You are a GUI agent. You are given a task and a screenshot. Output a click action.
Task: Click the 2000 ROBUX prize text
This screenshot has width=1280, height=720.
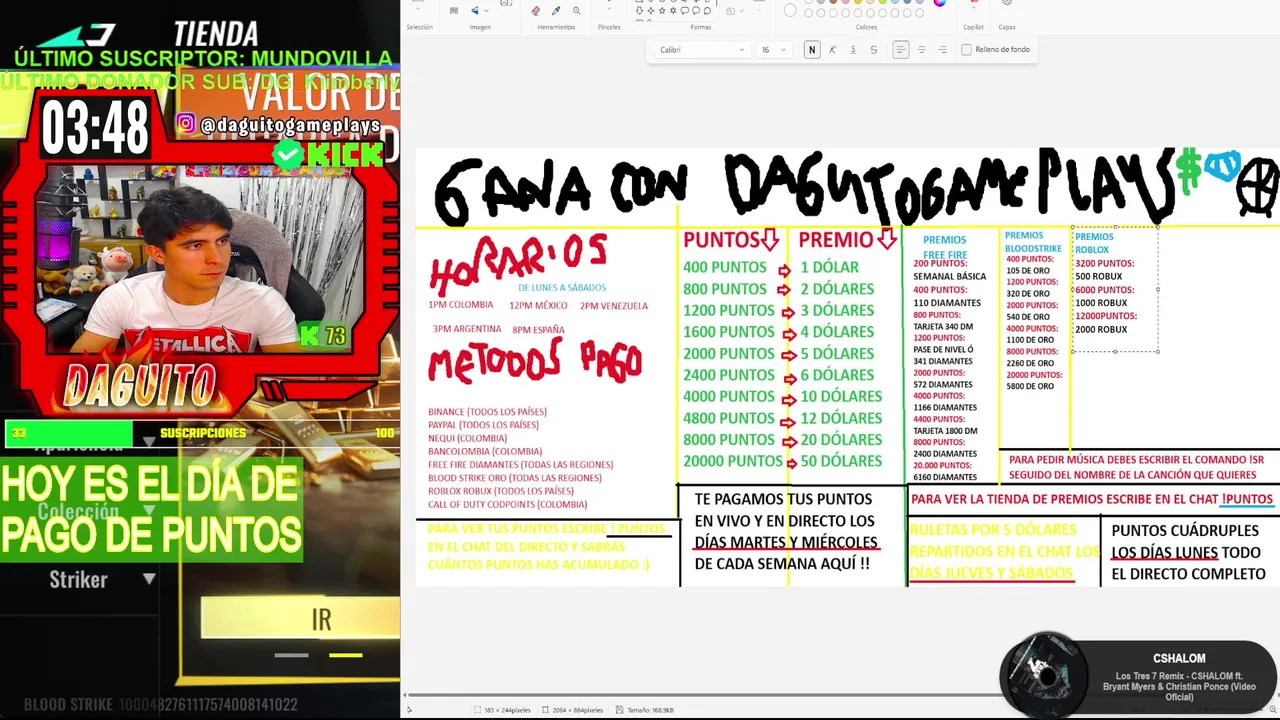tap(1101, 329)
